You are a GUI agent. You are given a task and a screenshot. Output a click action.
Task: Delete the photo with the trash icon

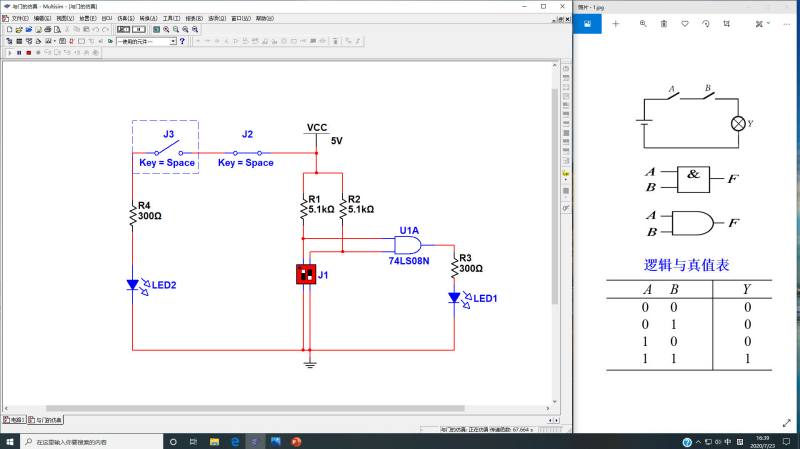click(664, 23)
